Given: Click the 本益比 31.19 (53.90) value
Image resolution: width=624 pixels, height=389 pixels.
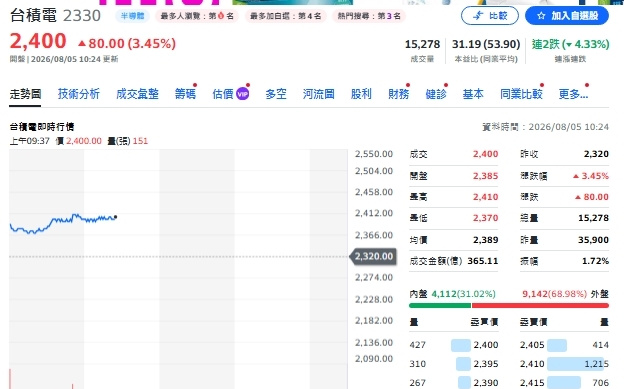Looking at the screenshot, I should tap(486, 44).
